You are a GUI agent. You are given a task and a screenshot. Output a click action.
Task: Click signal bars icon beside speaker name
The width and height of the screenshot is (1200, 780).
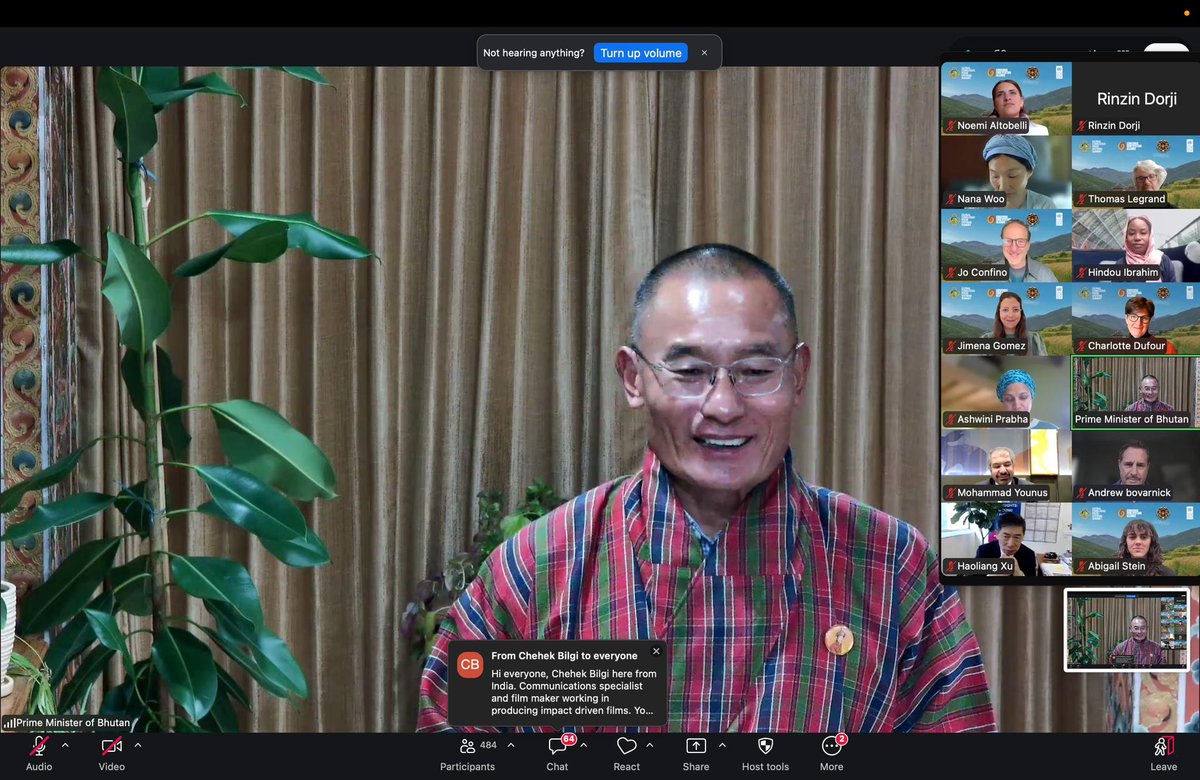coord(9,722)
